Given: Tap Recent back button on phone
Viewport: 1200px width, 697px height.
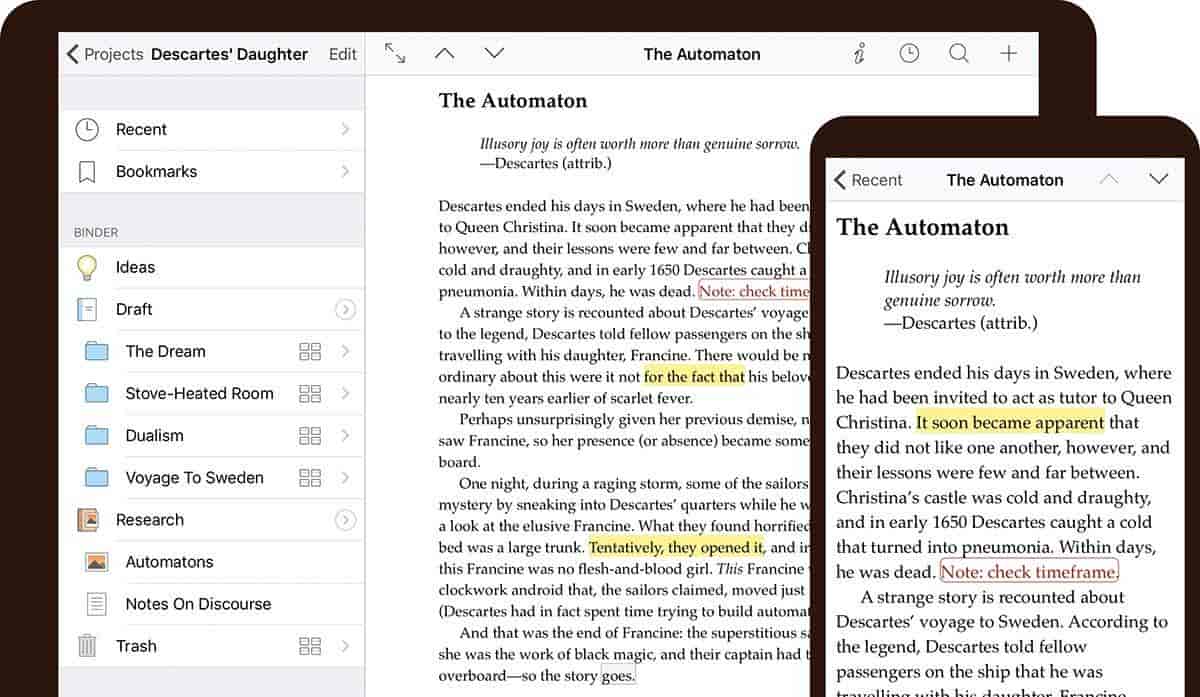Looking at the screenshot, I should tap(868, 180).
